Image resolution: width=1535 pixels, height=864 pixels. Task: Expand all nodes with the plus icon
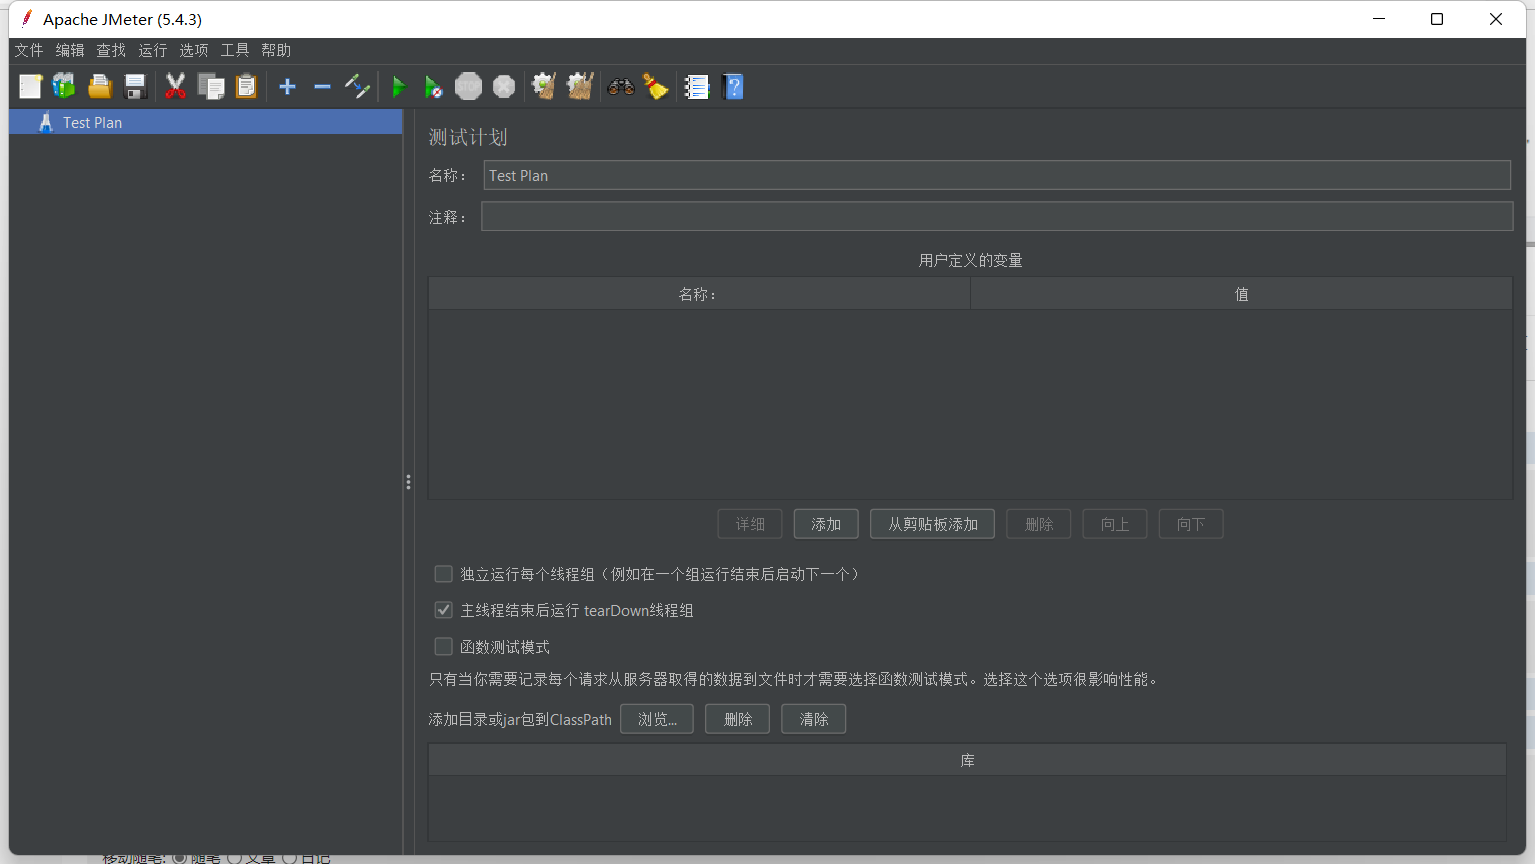click(287, 87)
